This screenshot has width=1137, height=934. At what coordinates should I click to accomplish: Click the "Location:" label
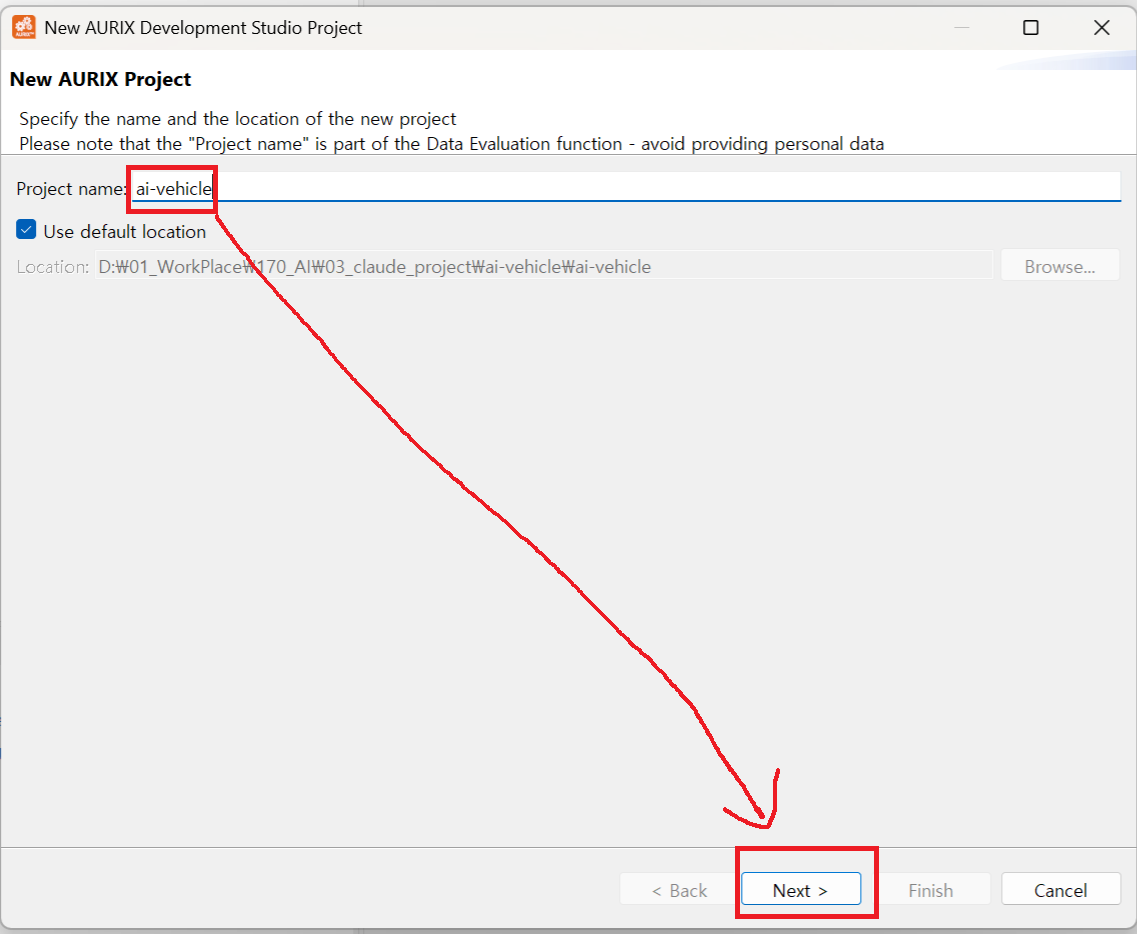point(52,267)
